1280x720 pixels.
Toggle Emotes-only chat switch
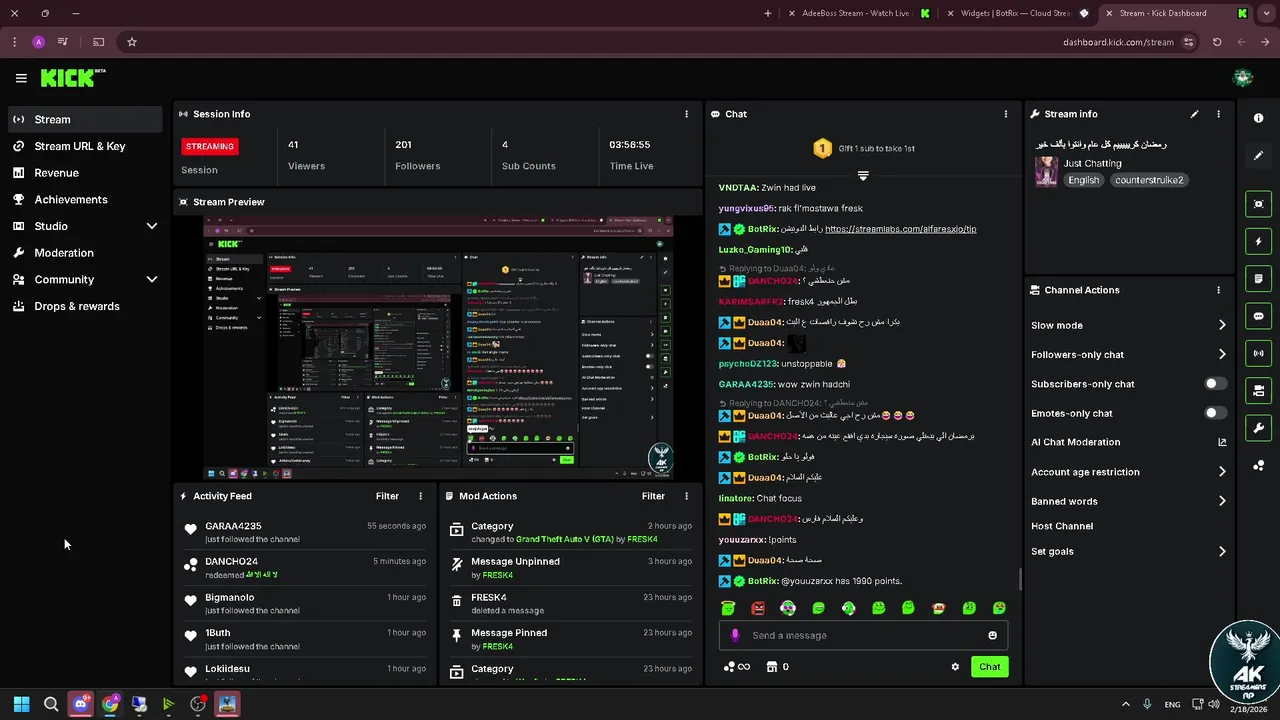click(x=1216, y=413)
